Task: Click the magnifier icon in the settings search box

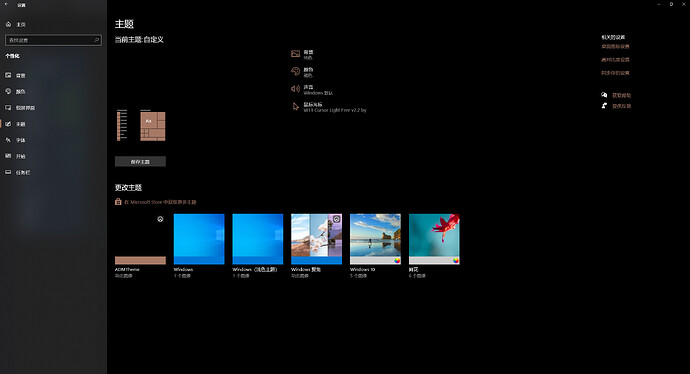Action: 96,40
